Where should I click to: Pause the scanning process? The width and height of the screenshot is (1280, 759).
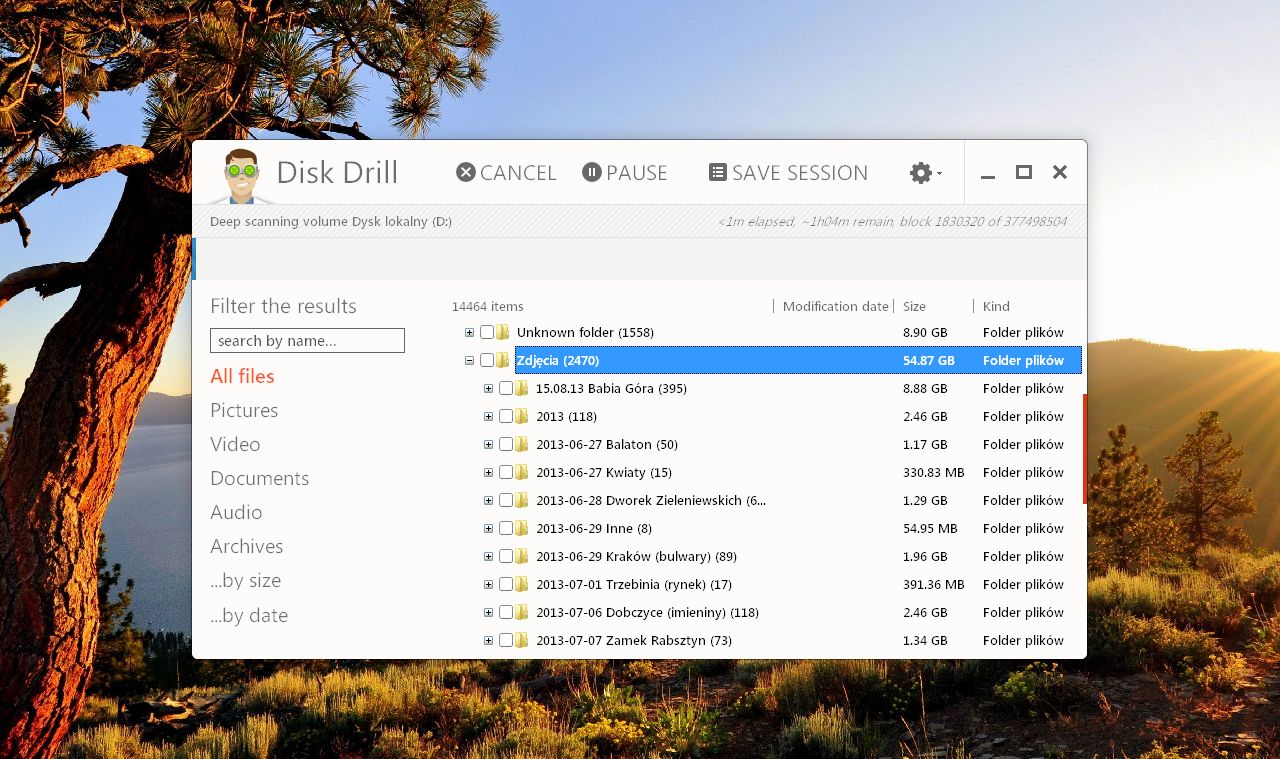point(624,173)
